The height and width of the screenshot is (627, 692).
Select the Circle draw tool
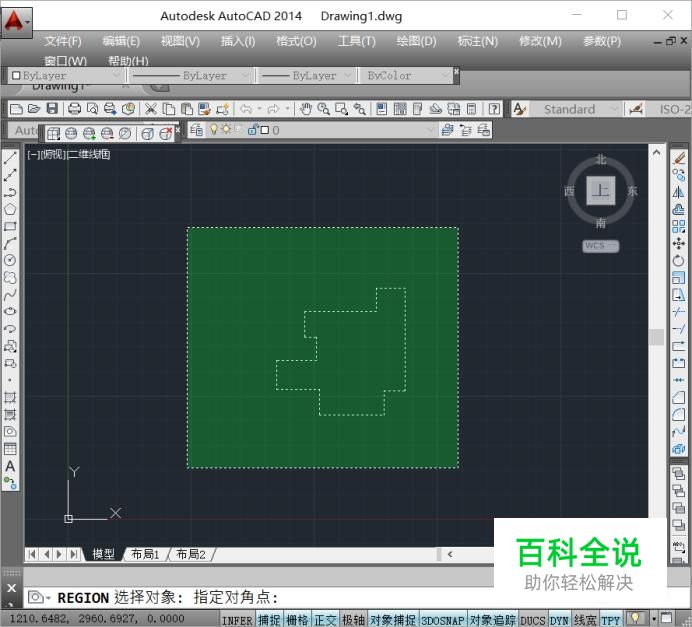pos(10,260)
